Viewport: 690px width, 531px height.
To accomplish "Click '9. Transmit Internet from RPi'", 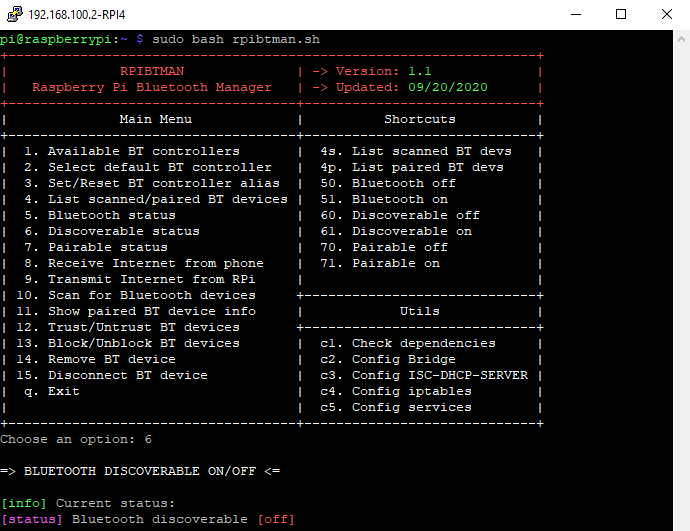I will (140, 279).
